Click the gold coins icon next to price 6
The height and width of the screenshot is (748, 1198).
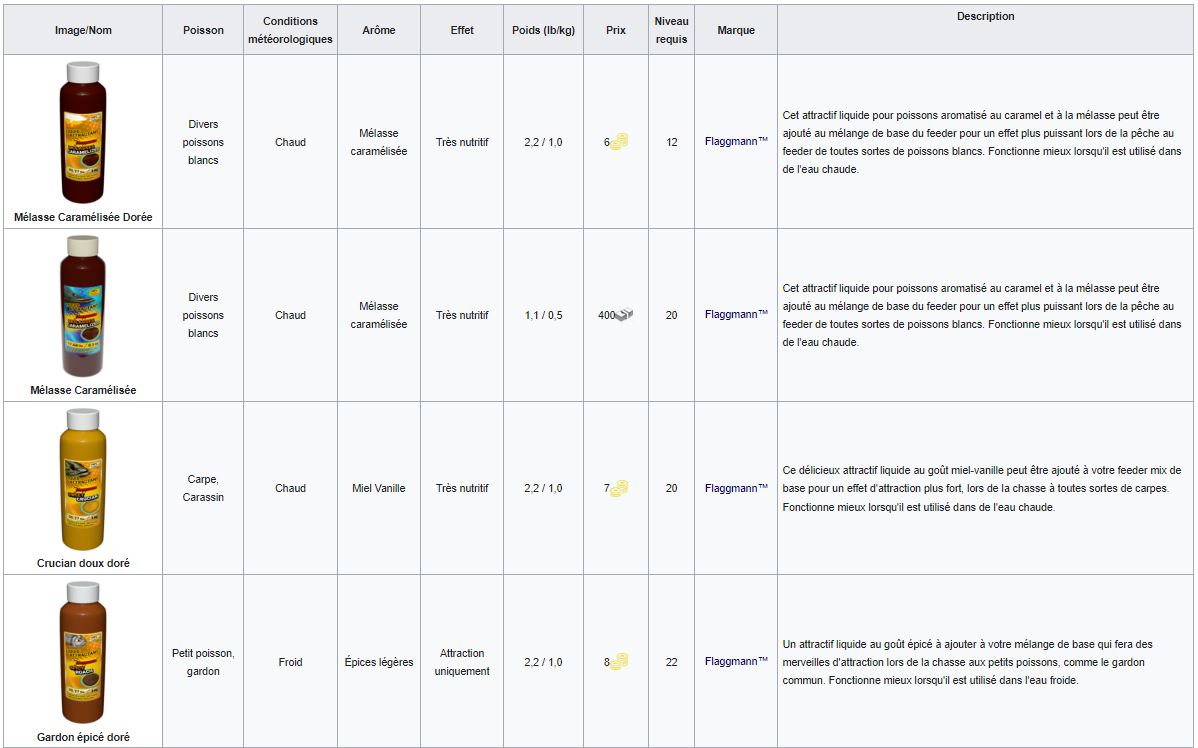(x=619, y=141)
